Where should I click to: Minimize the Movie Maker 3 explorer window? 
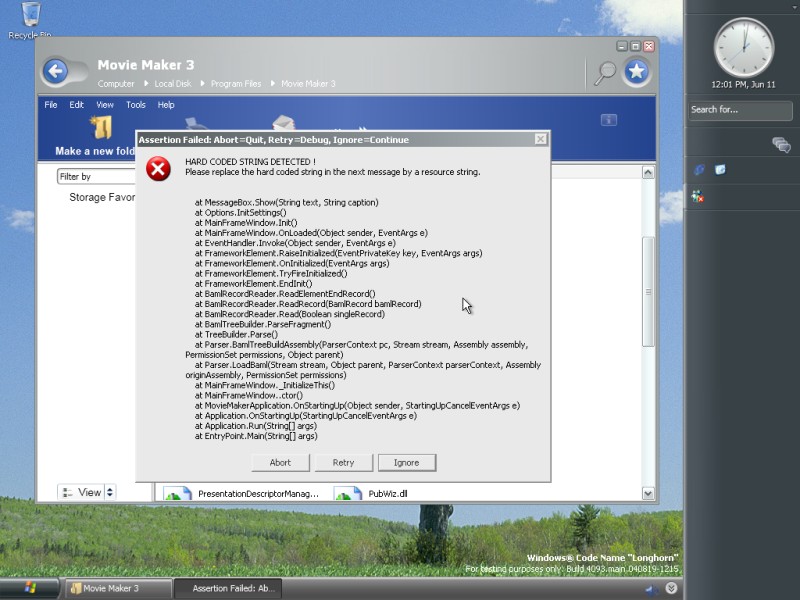[x=621, y=46]
